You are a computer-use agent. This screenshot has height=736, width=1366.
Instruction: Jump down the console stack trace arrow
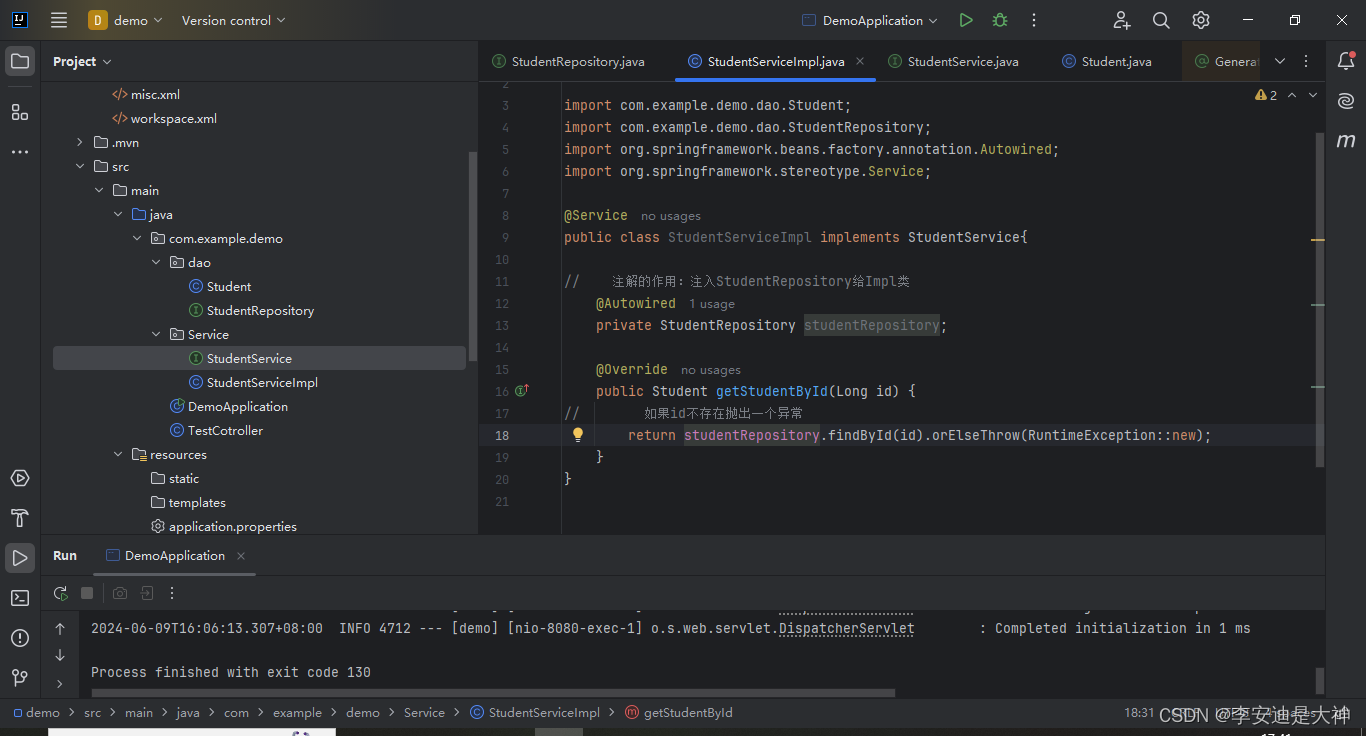(x=60, y=655)
